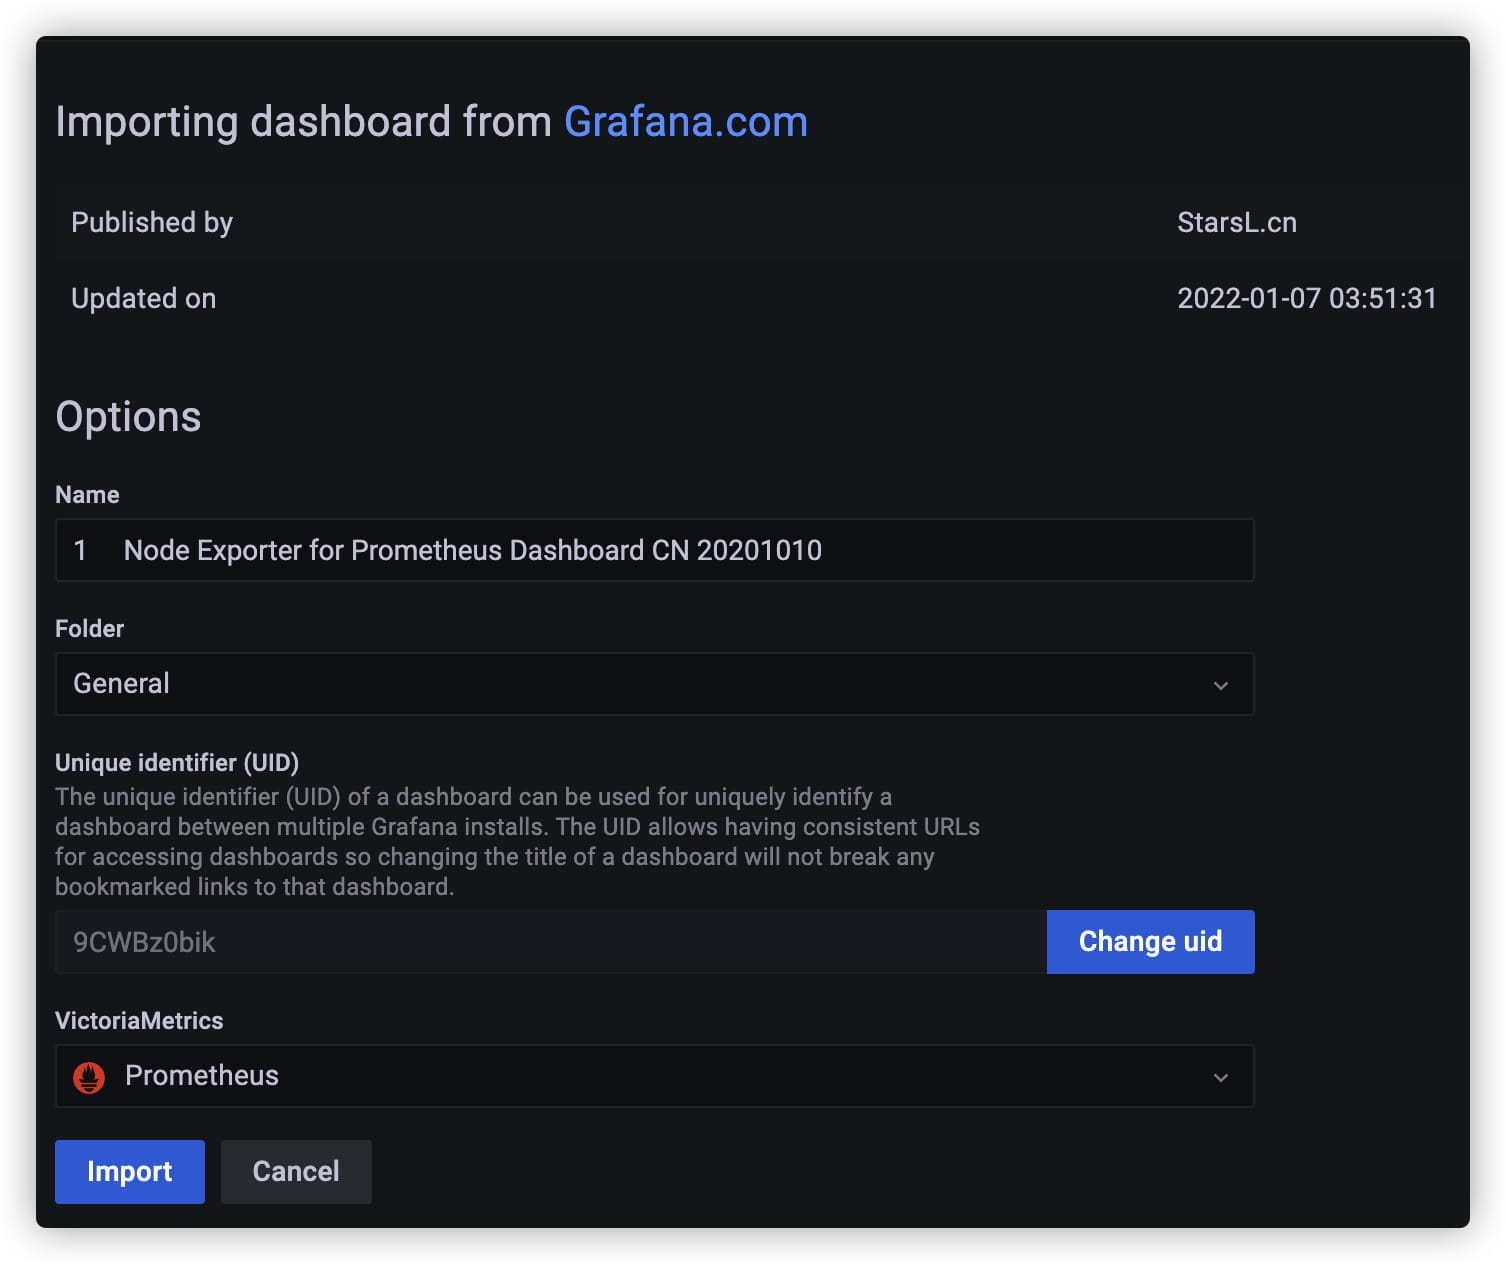Open the VictoriaMetrics Prometheus data source dropdown
1506x1264 pixels.
click(x=655, y=1076)
